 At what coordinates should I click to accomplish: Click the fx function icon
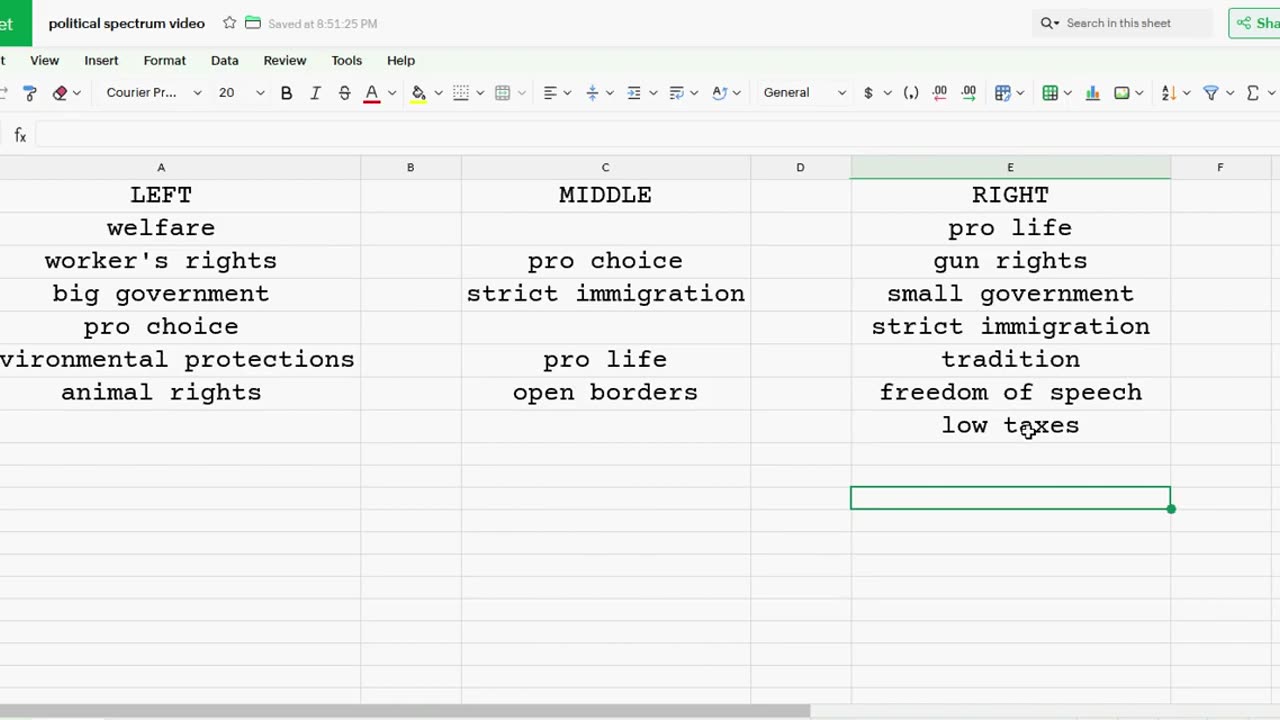[20, 136]
